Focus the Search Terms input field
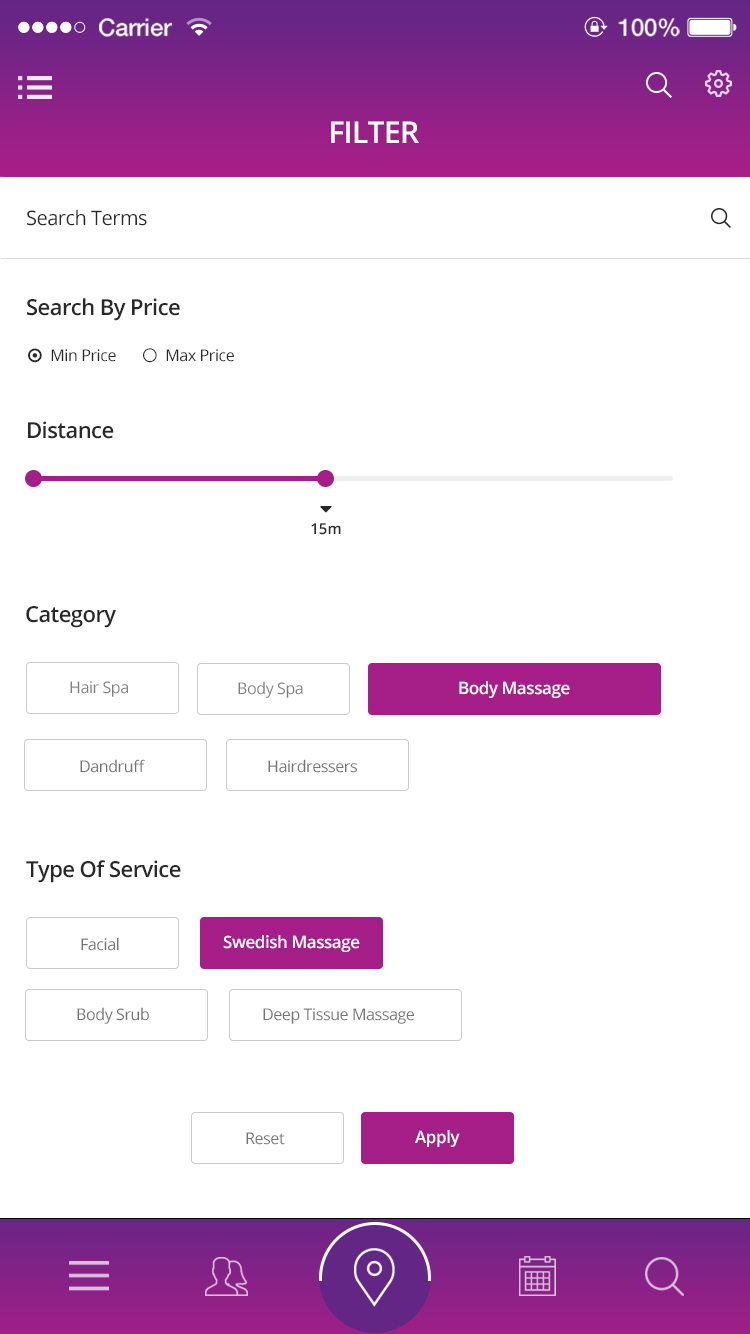Viewport: 750px width, 1334px height. [375, 218]
